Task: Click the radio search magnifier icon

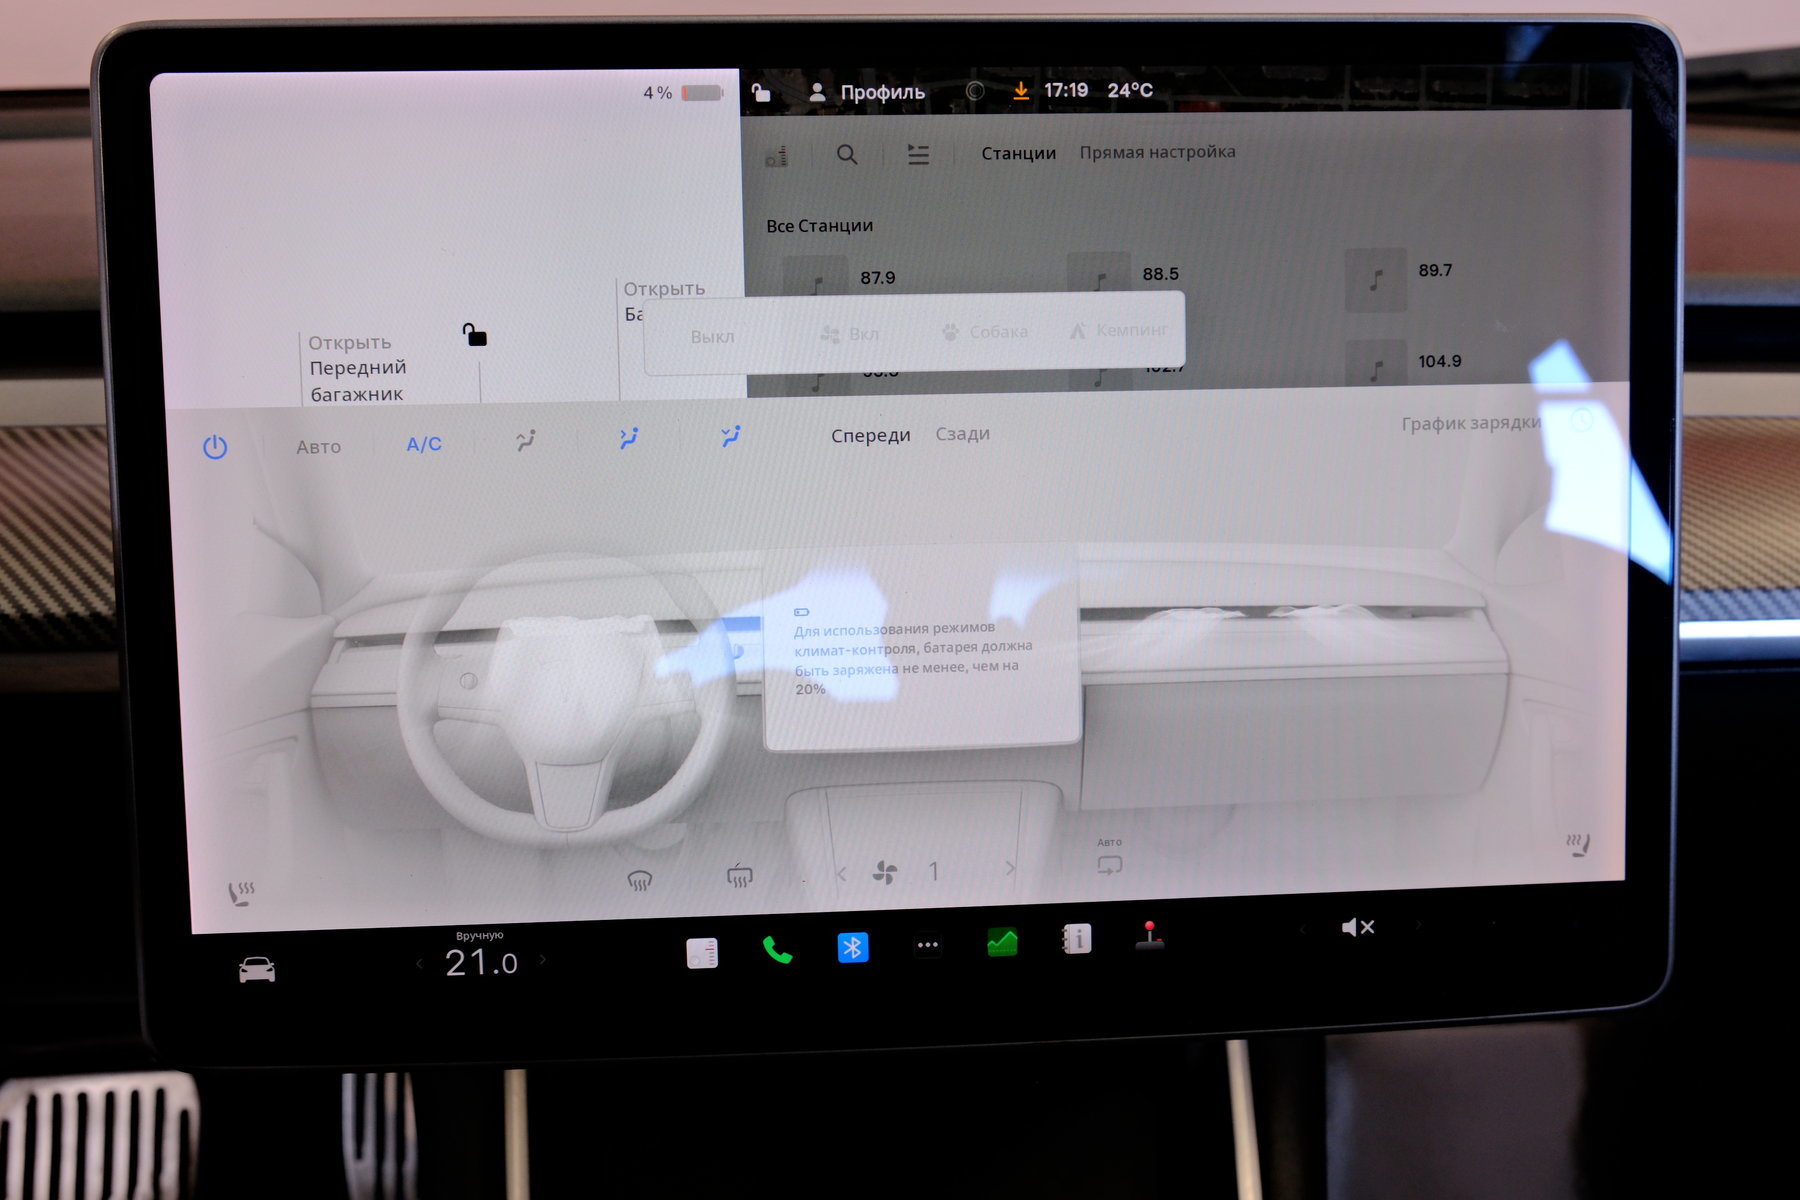Action: [847, 155]
